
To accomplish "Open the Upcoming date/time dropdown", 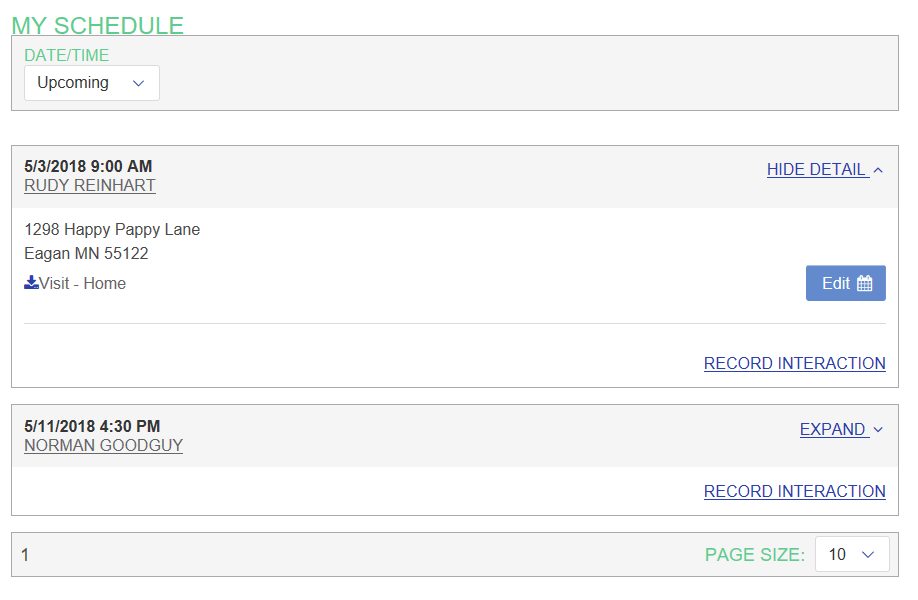I will coord(91,83).
